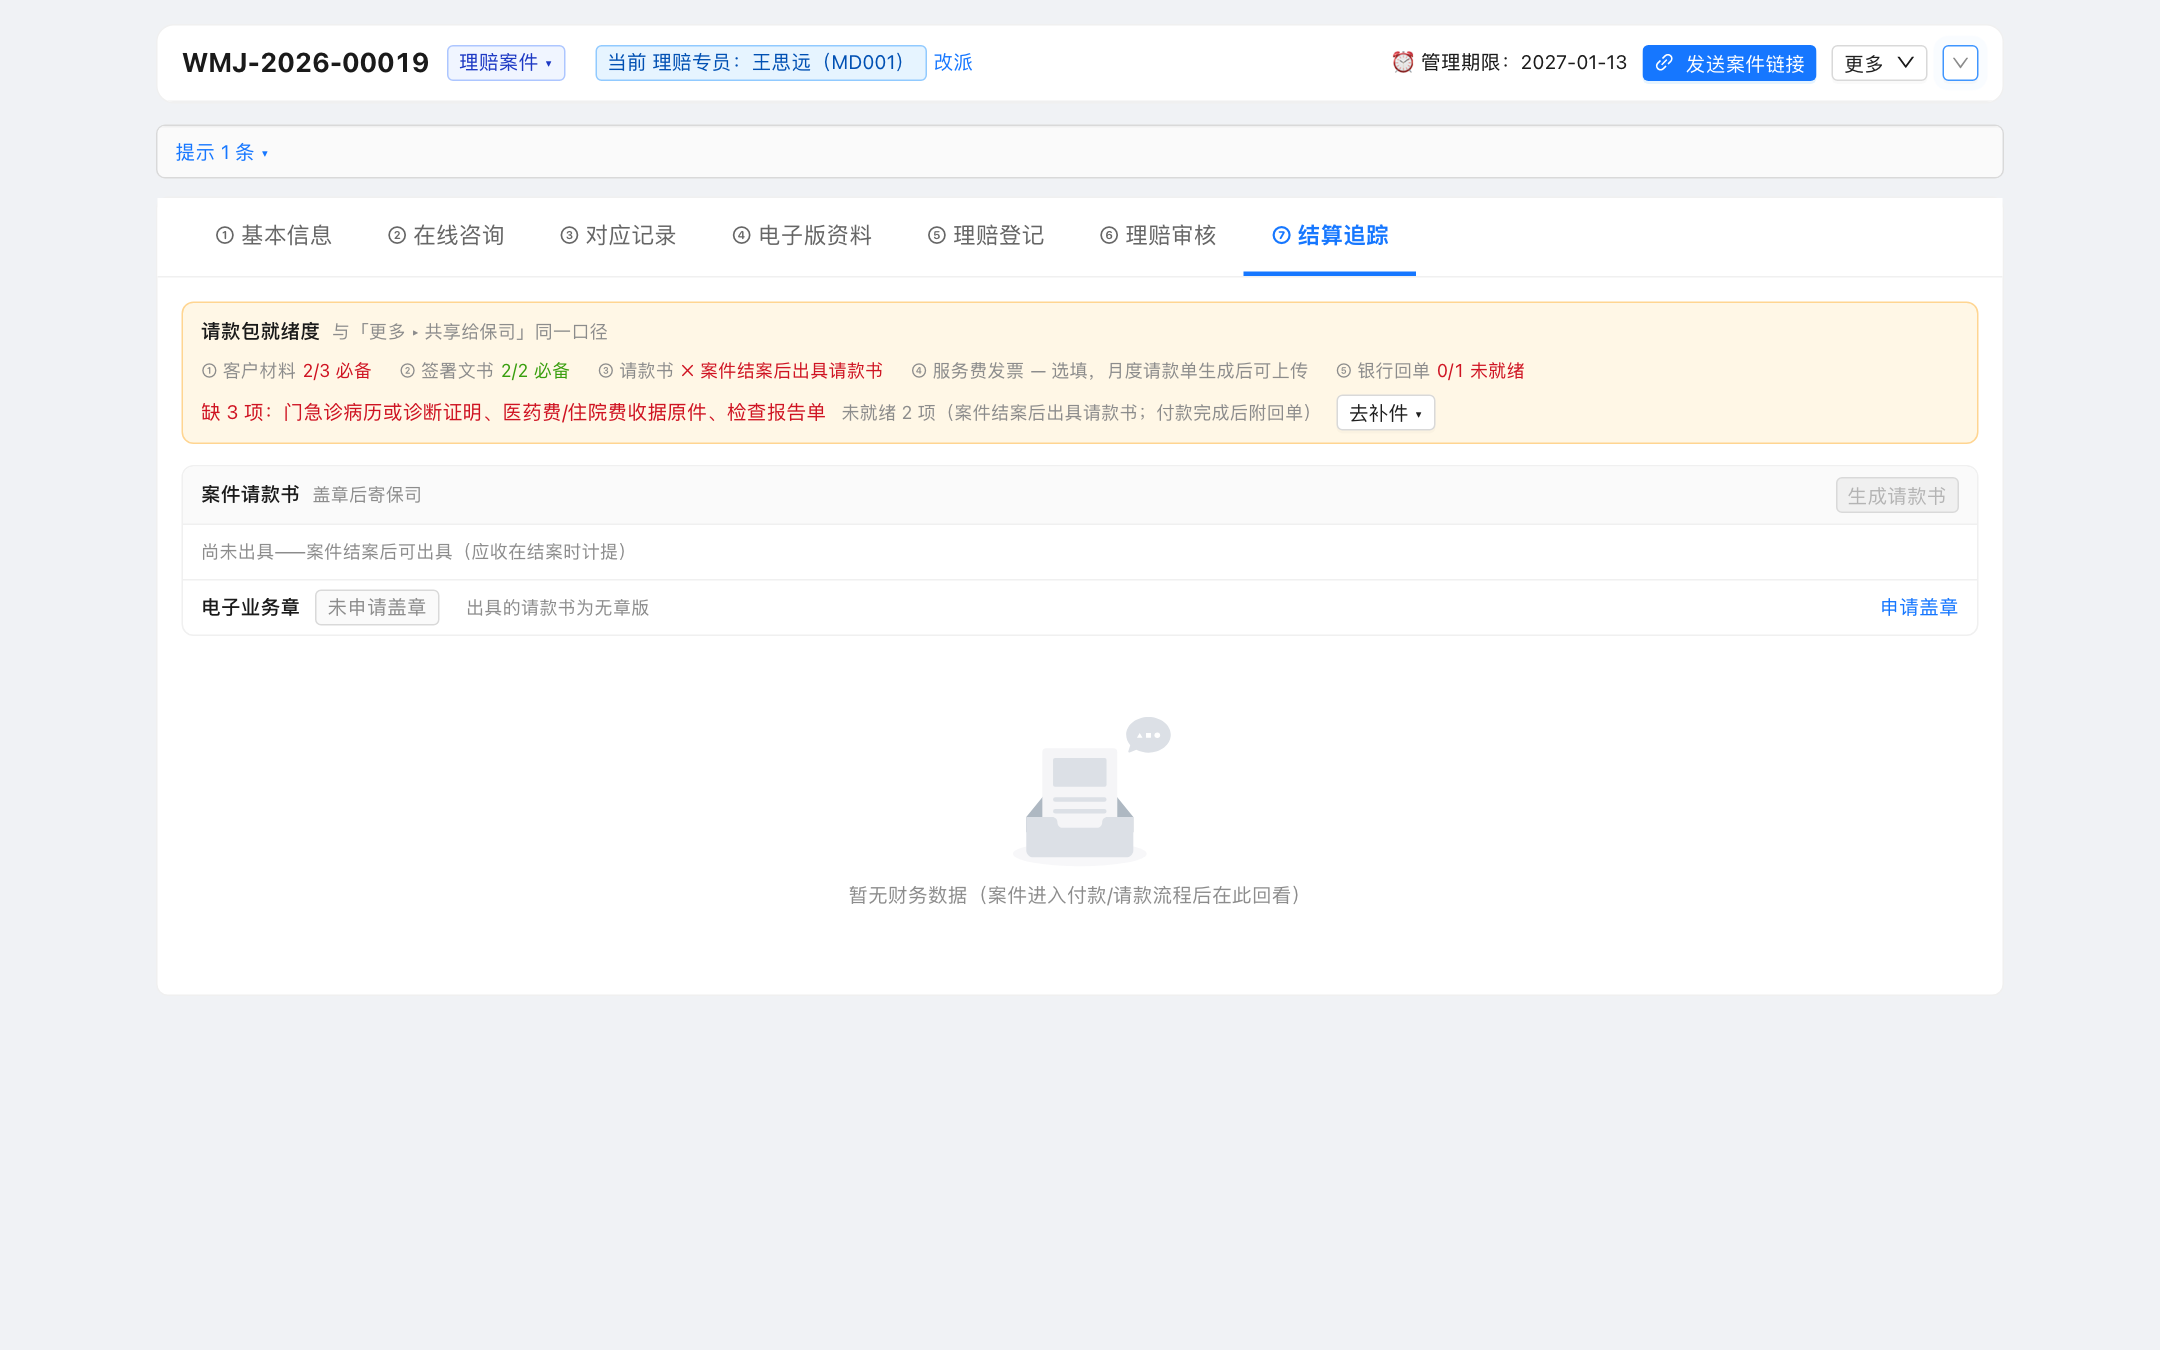Click the 发送案件链接 button
The height and width of the screenshot is (1350, 2160).
point(1729,63)
